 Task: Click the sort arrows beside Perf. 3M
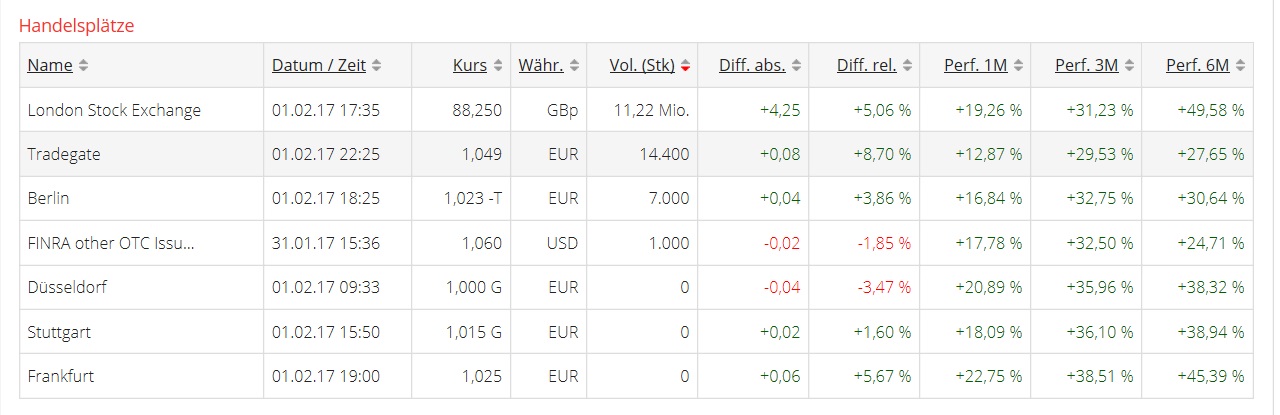[x=1128, y=66]
